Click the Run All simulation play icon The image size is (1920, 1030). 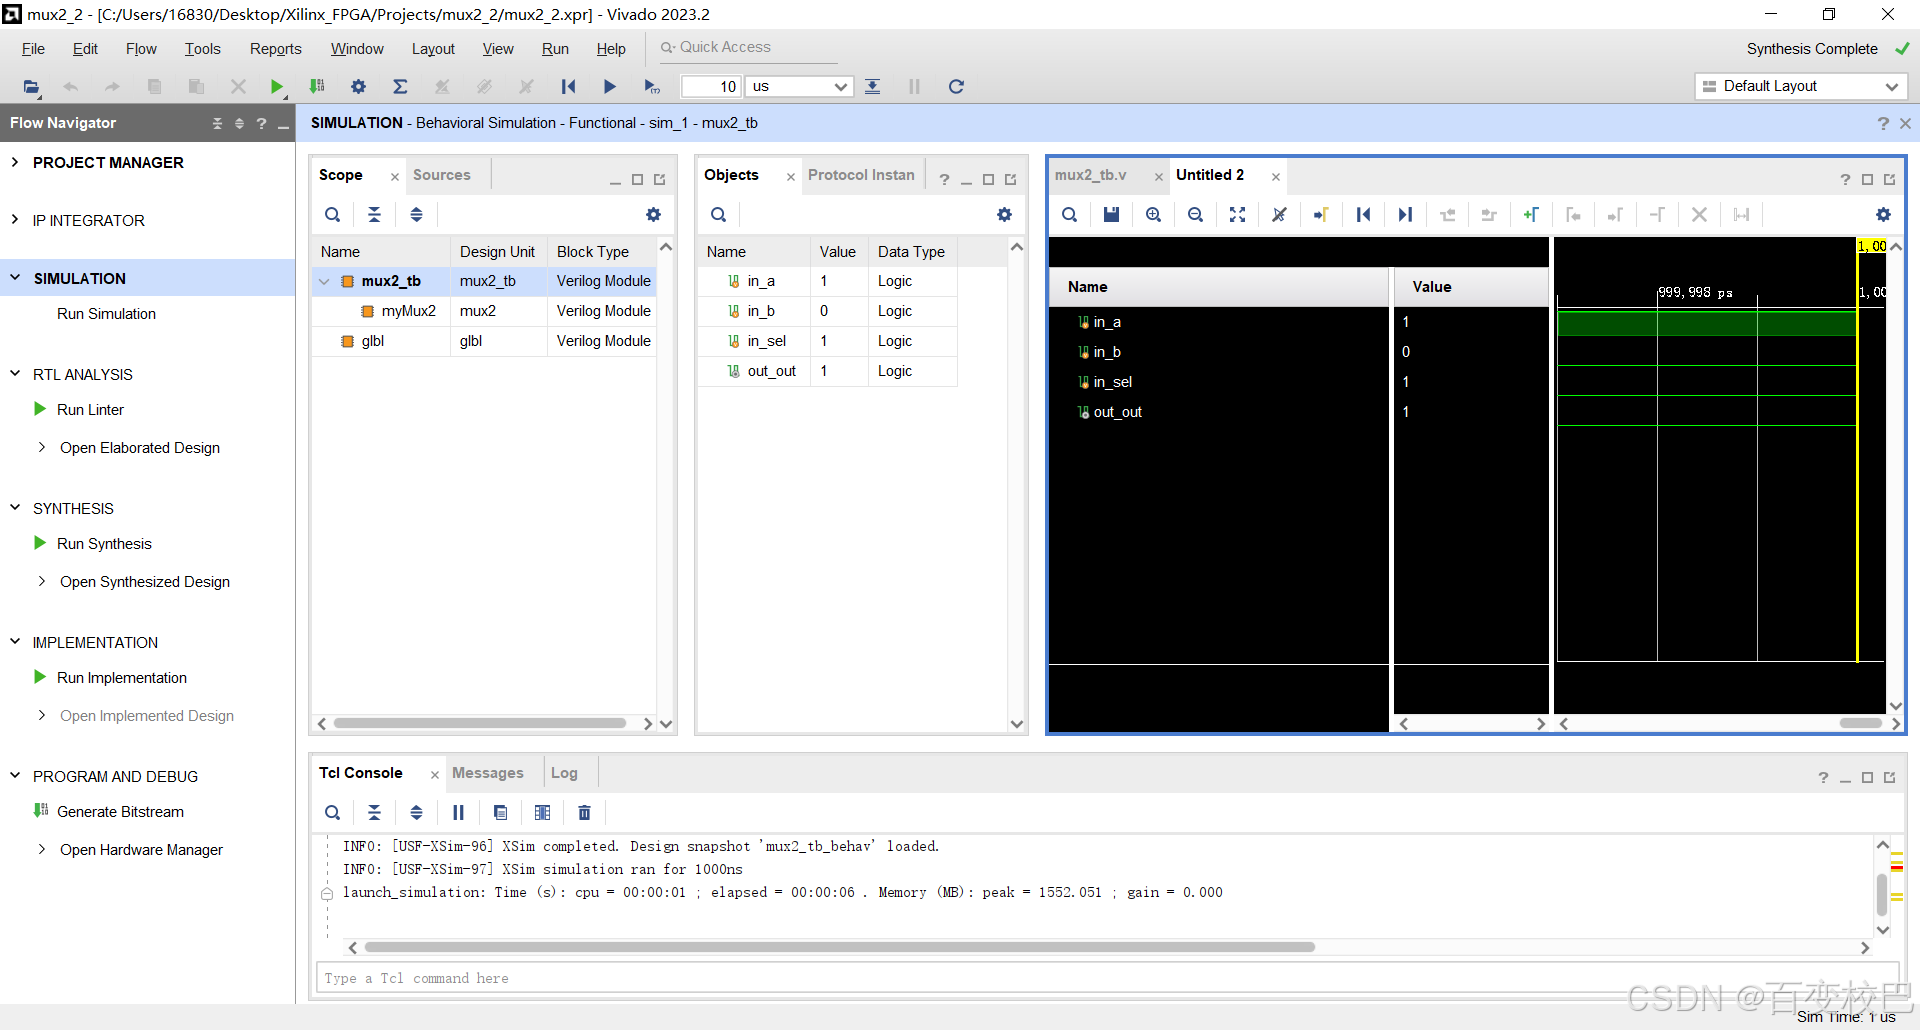[610, 87]
